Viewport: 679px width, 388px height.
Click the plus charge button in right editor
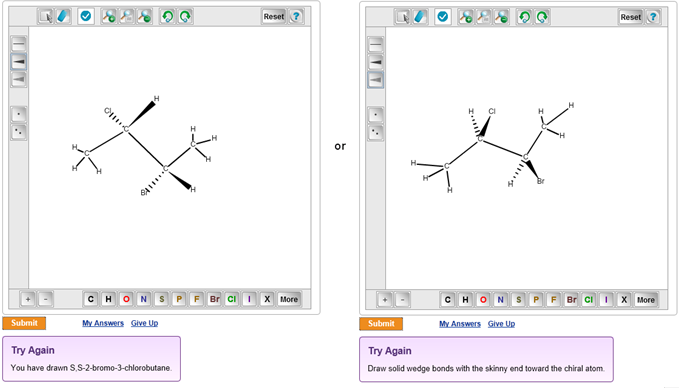coord(385,300)
